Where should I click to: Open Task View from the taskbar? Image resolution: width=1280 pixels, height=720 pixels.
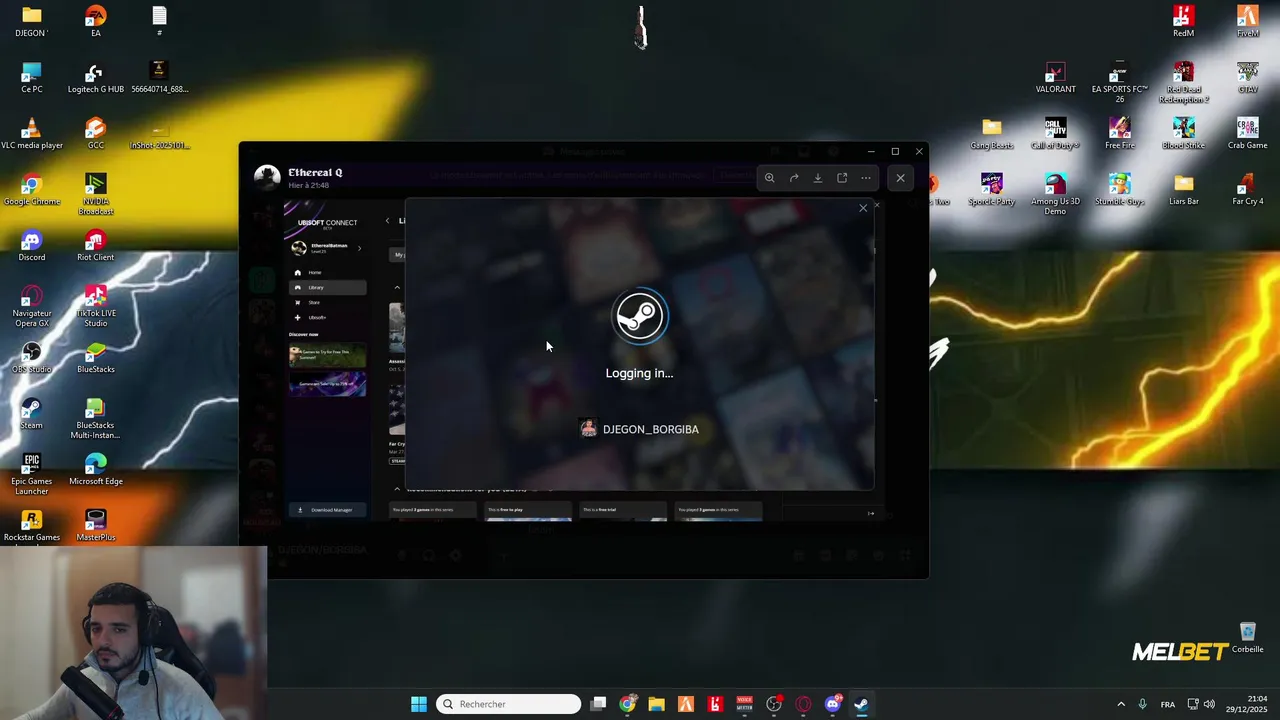coord(598,704)
